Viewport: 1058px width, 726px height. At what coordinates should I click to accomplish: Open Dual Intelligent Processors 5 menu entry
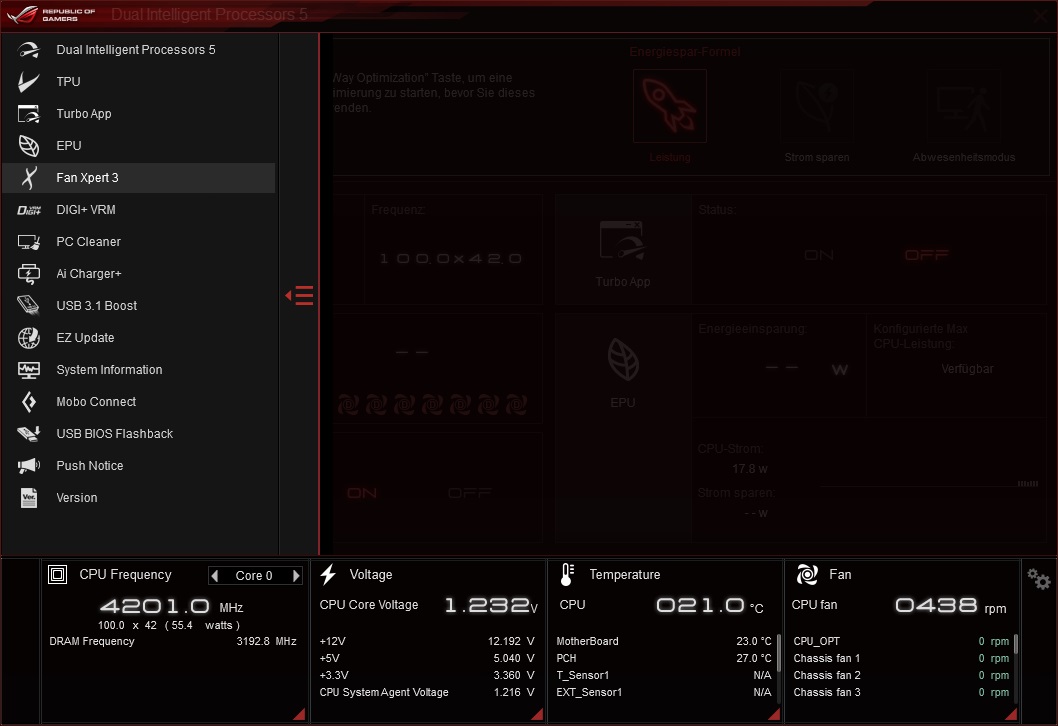point(139,50)
